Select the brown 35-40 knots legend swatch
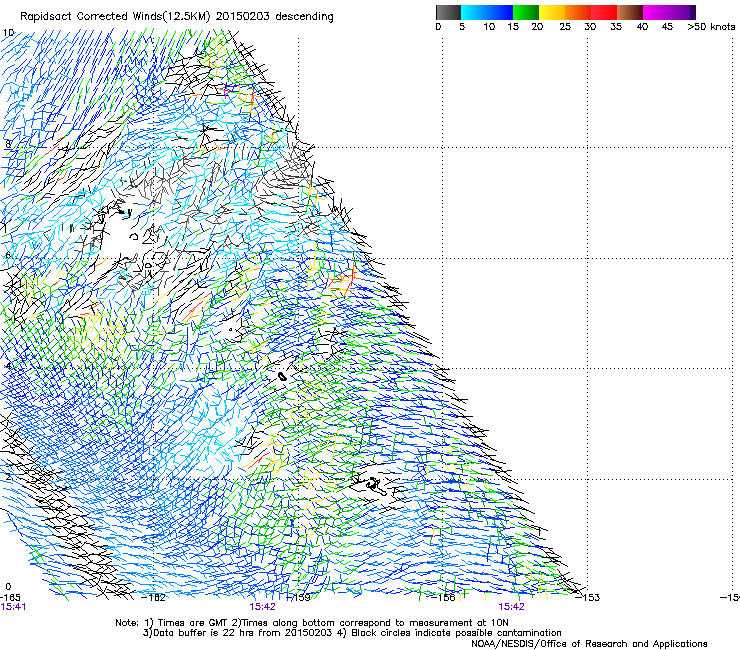 (x=630, y=12)
